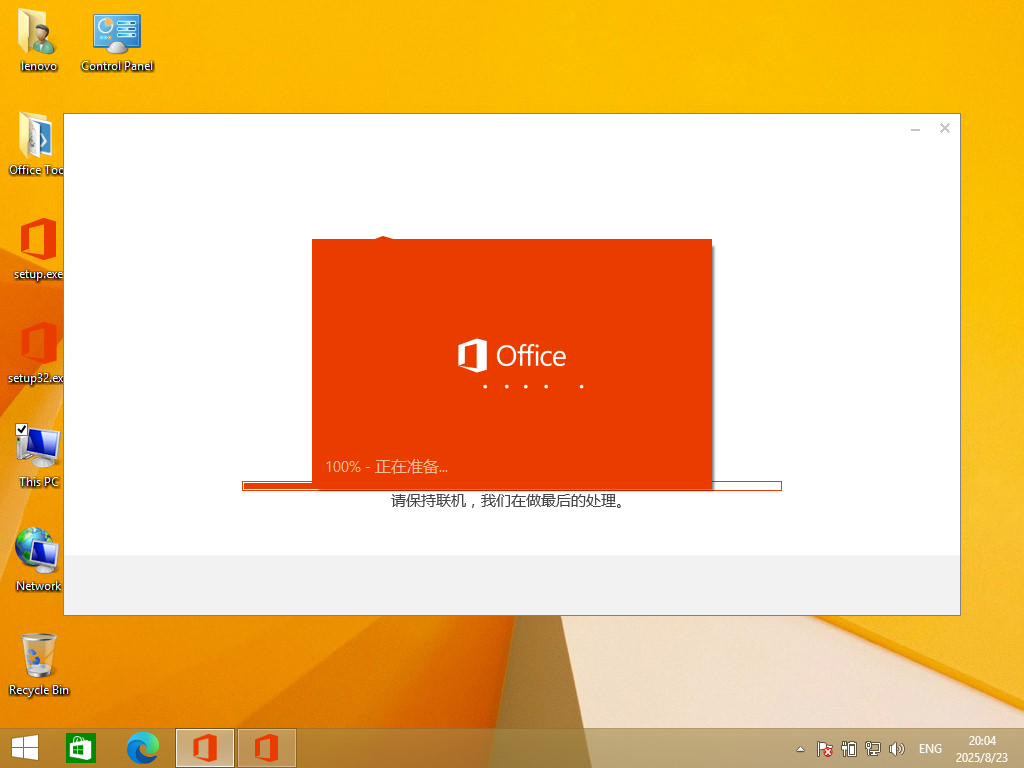Open the volume speaker control
This screenshot has width=1024, height=768.
click(897, 749)
